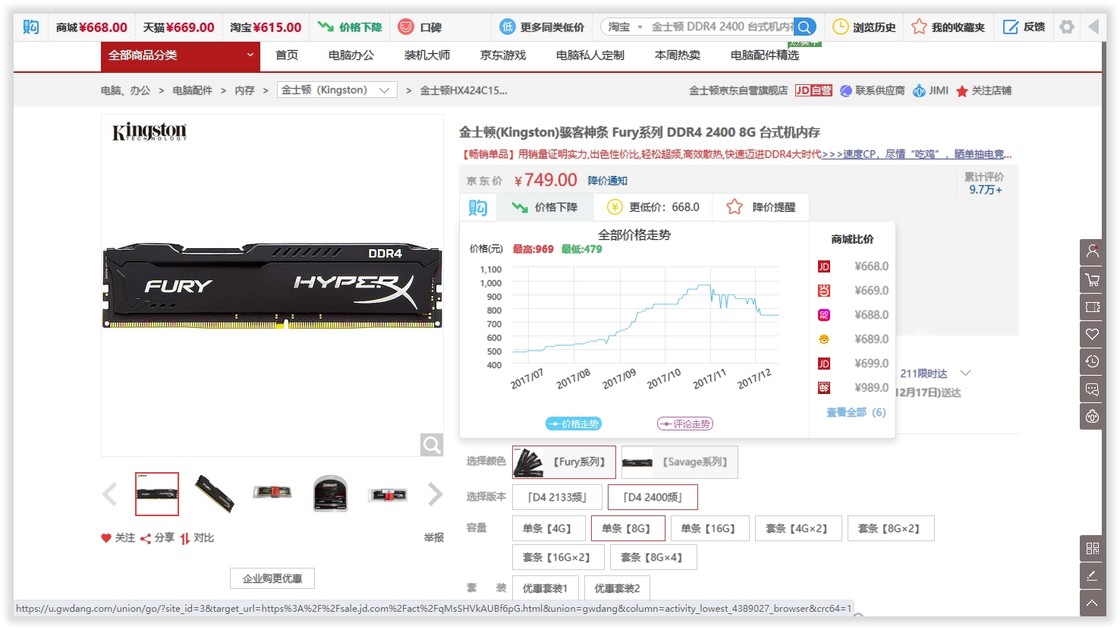Select the 优惠套装1 bundle
Screen dimensions: 1120x630
tap(545, 588)
